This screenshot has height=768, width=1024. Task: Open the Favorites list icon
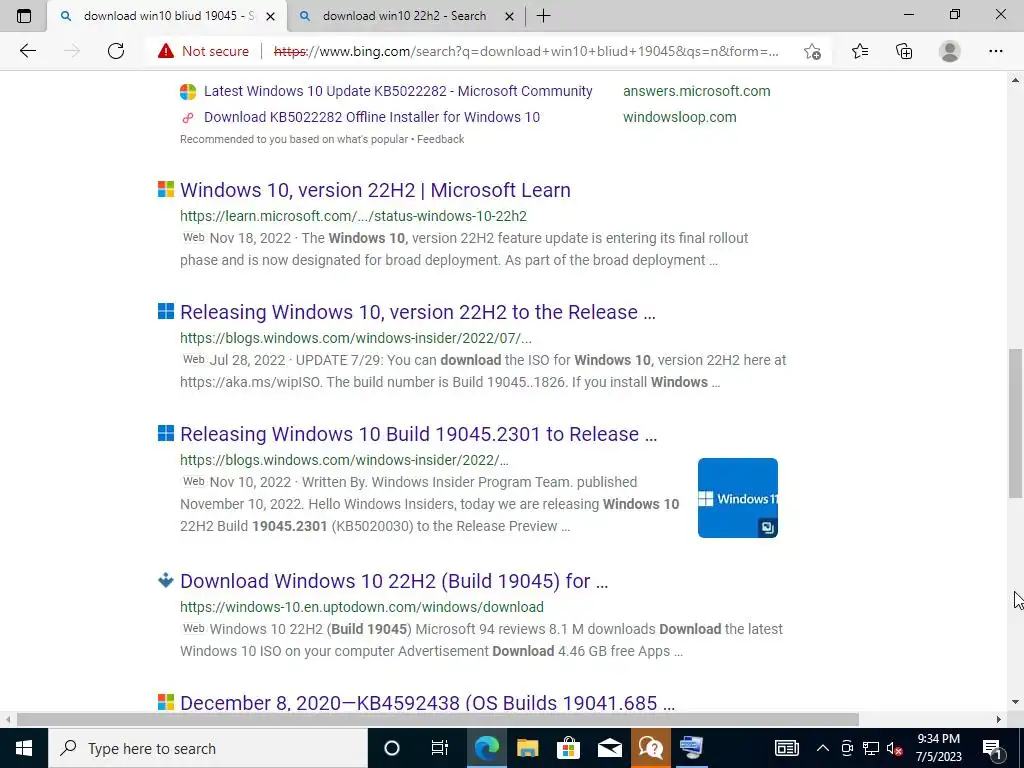pyautogui.click(x=859, y=51)
